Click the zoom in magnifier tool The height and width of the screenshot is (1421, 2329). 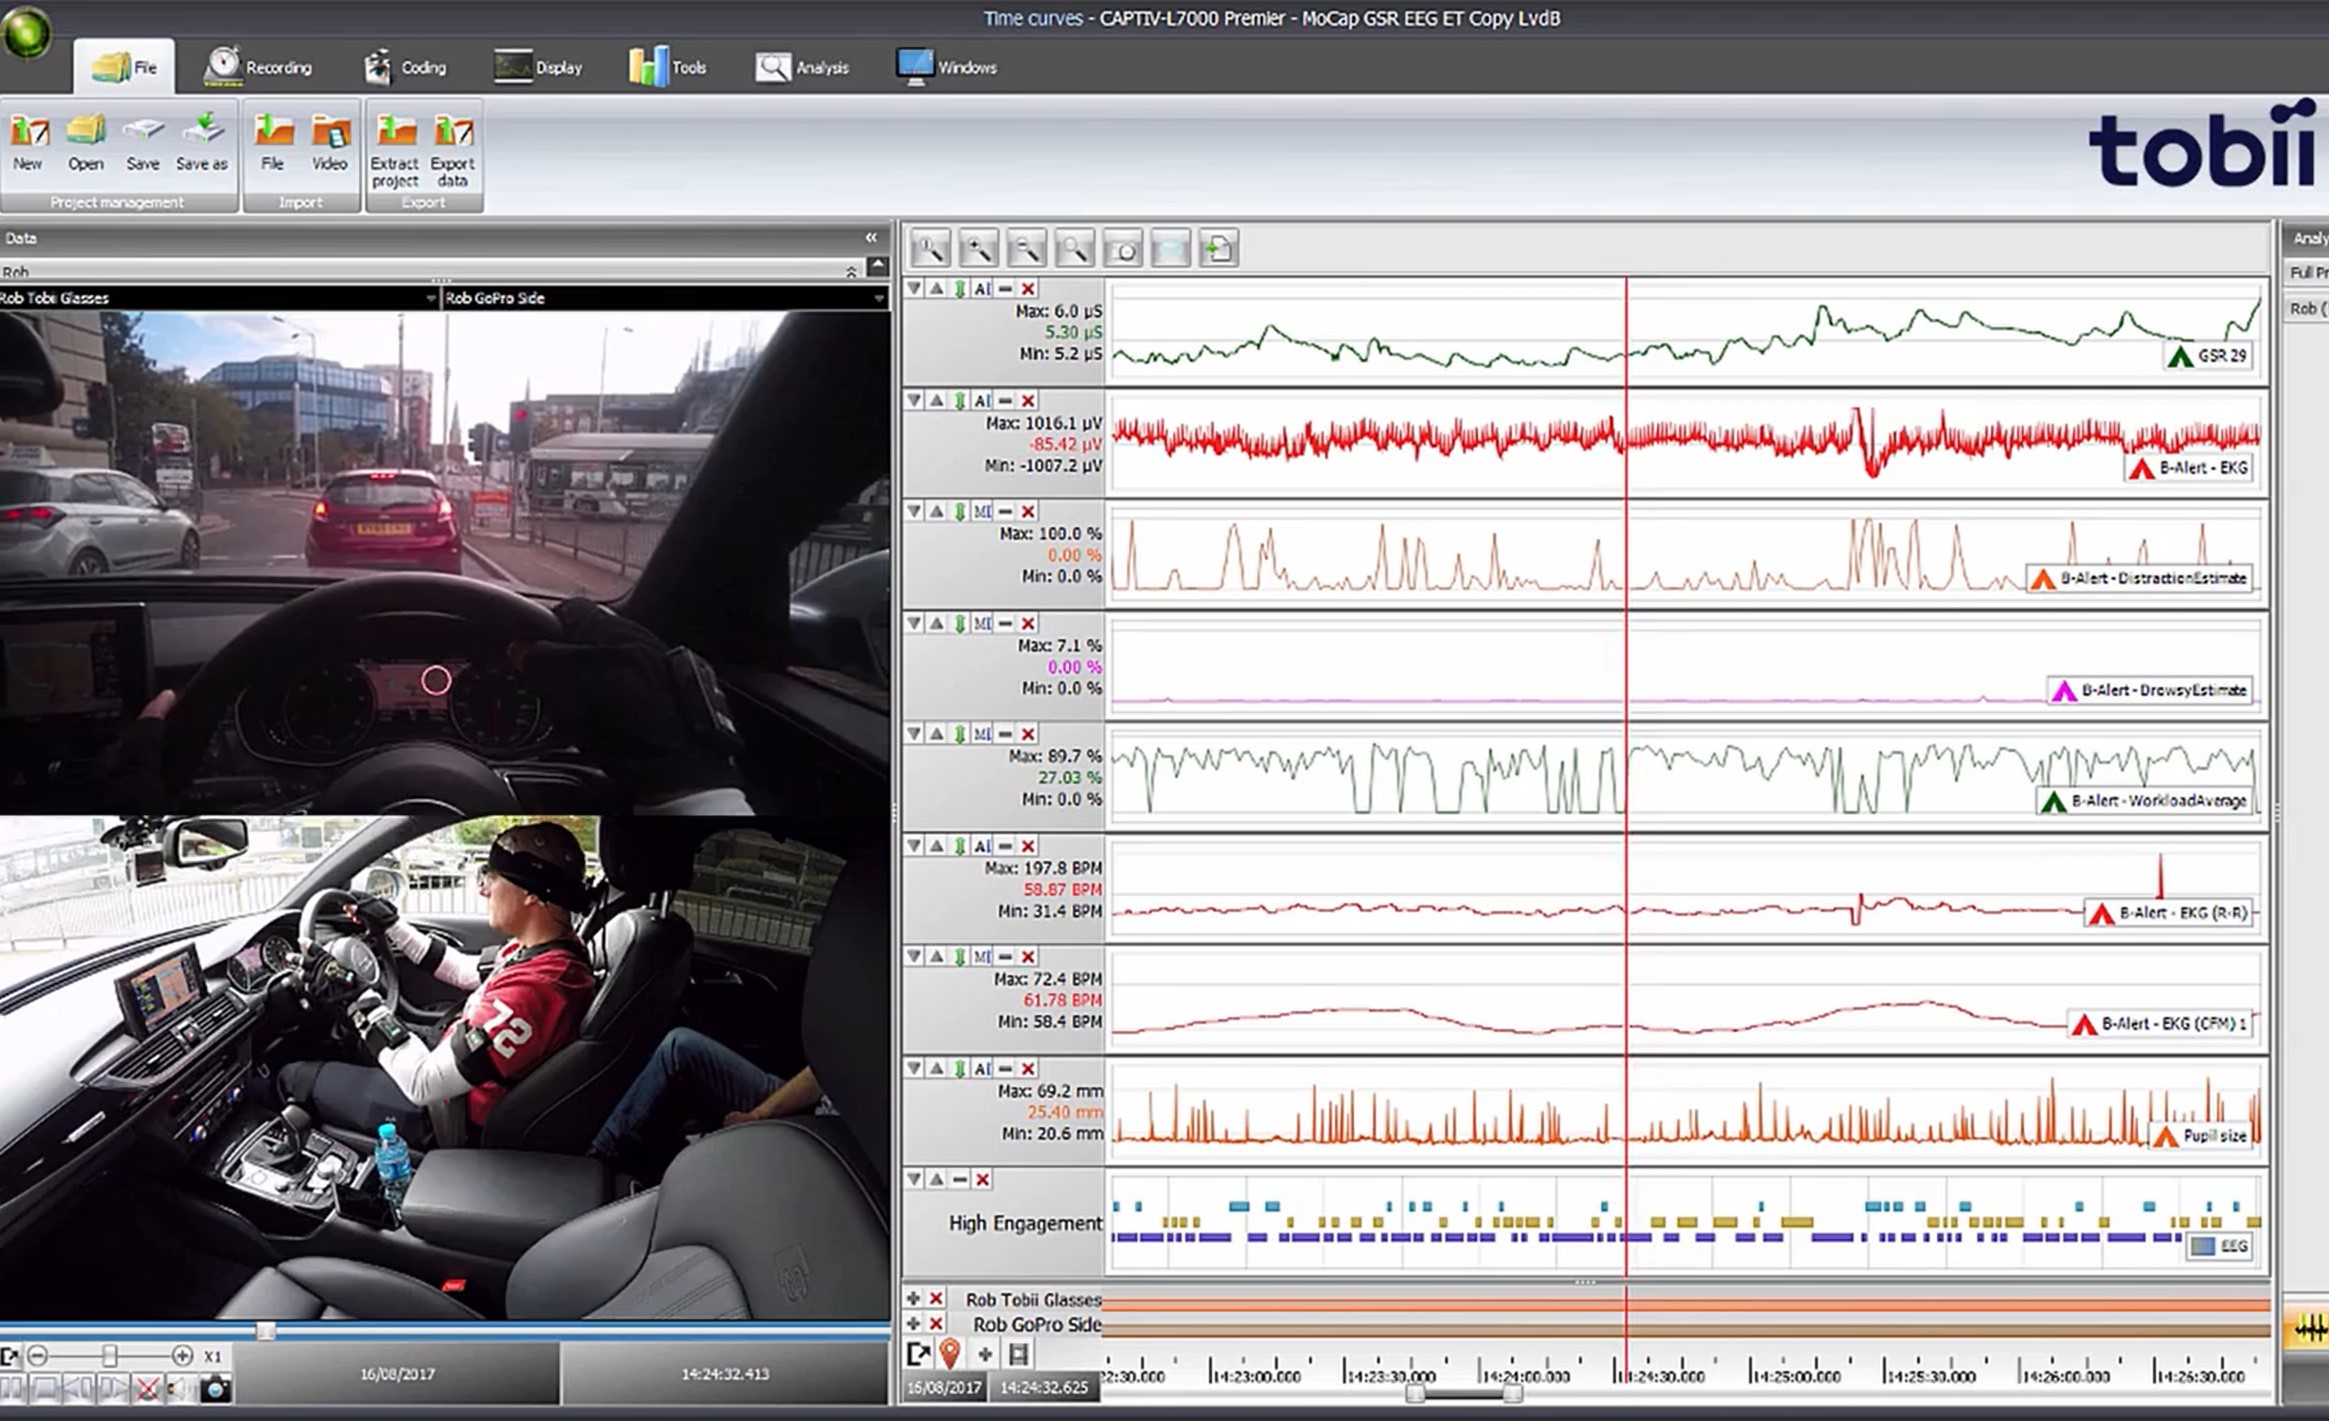pos(978,248)
